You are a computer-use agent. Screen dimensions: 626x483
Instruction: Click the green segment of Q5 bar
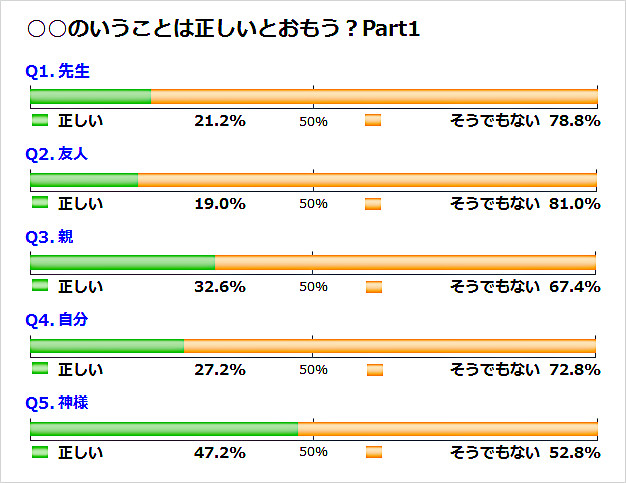click(164, 429)
